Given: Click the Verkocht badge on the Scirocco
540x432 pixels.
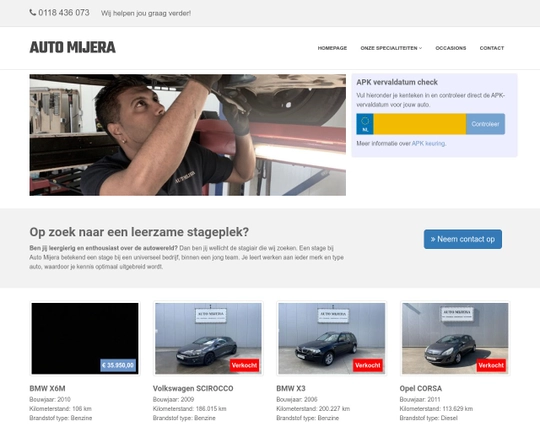Looking at the screenshot, I should 244,365.
